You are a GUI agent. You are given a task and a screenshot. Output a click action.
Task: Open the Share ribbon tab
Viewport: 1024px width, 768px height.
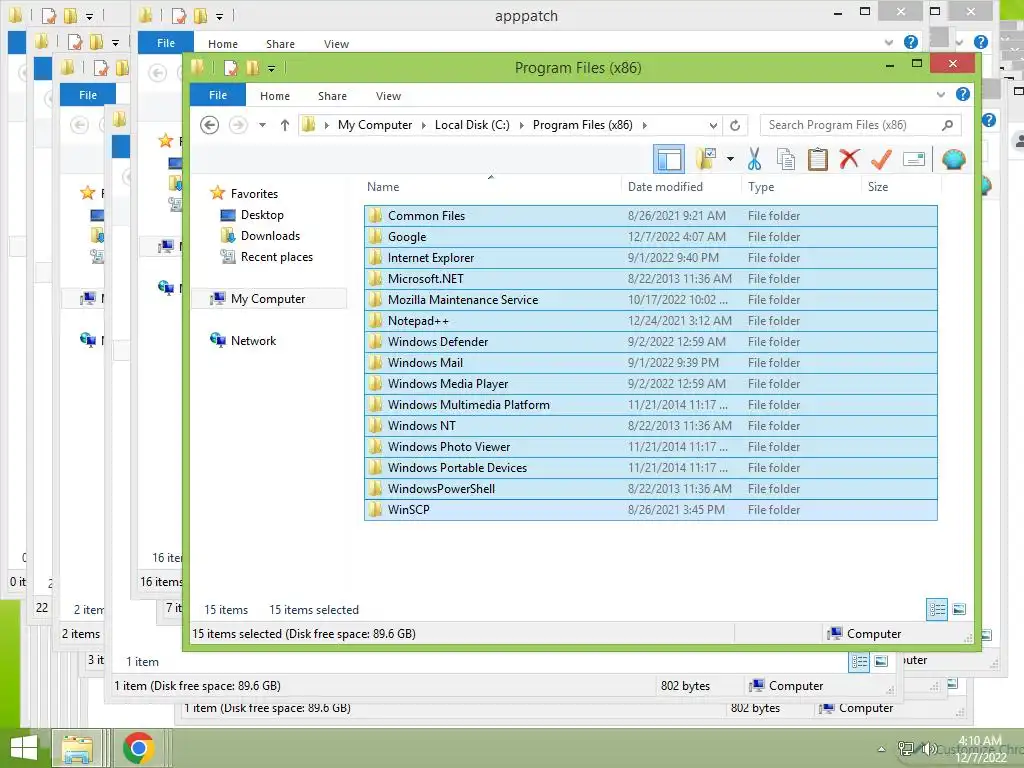tap(332, 96)
